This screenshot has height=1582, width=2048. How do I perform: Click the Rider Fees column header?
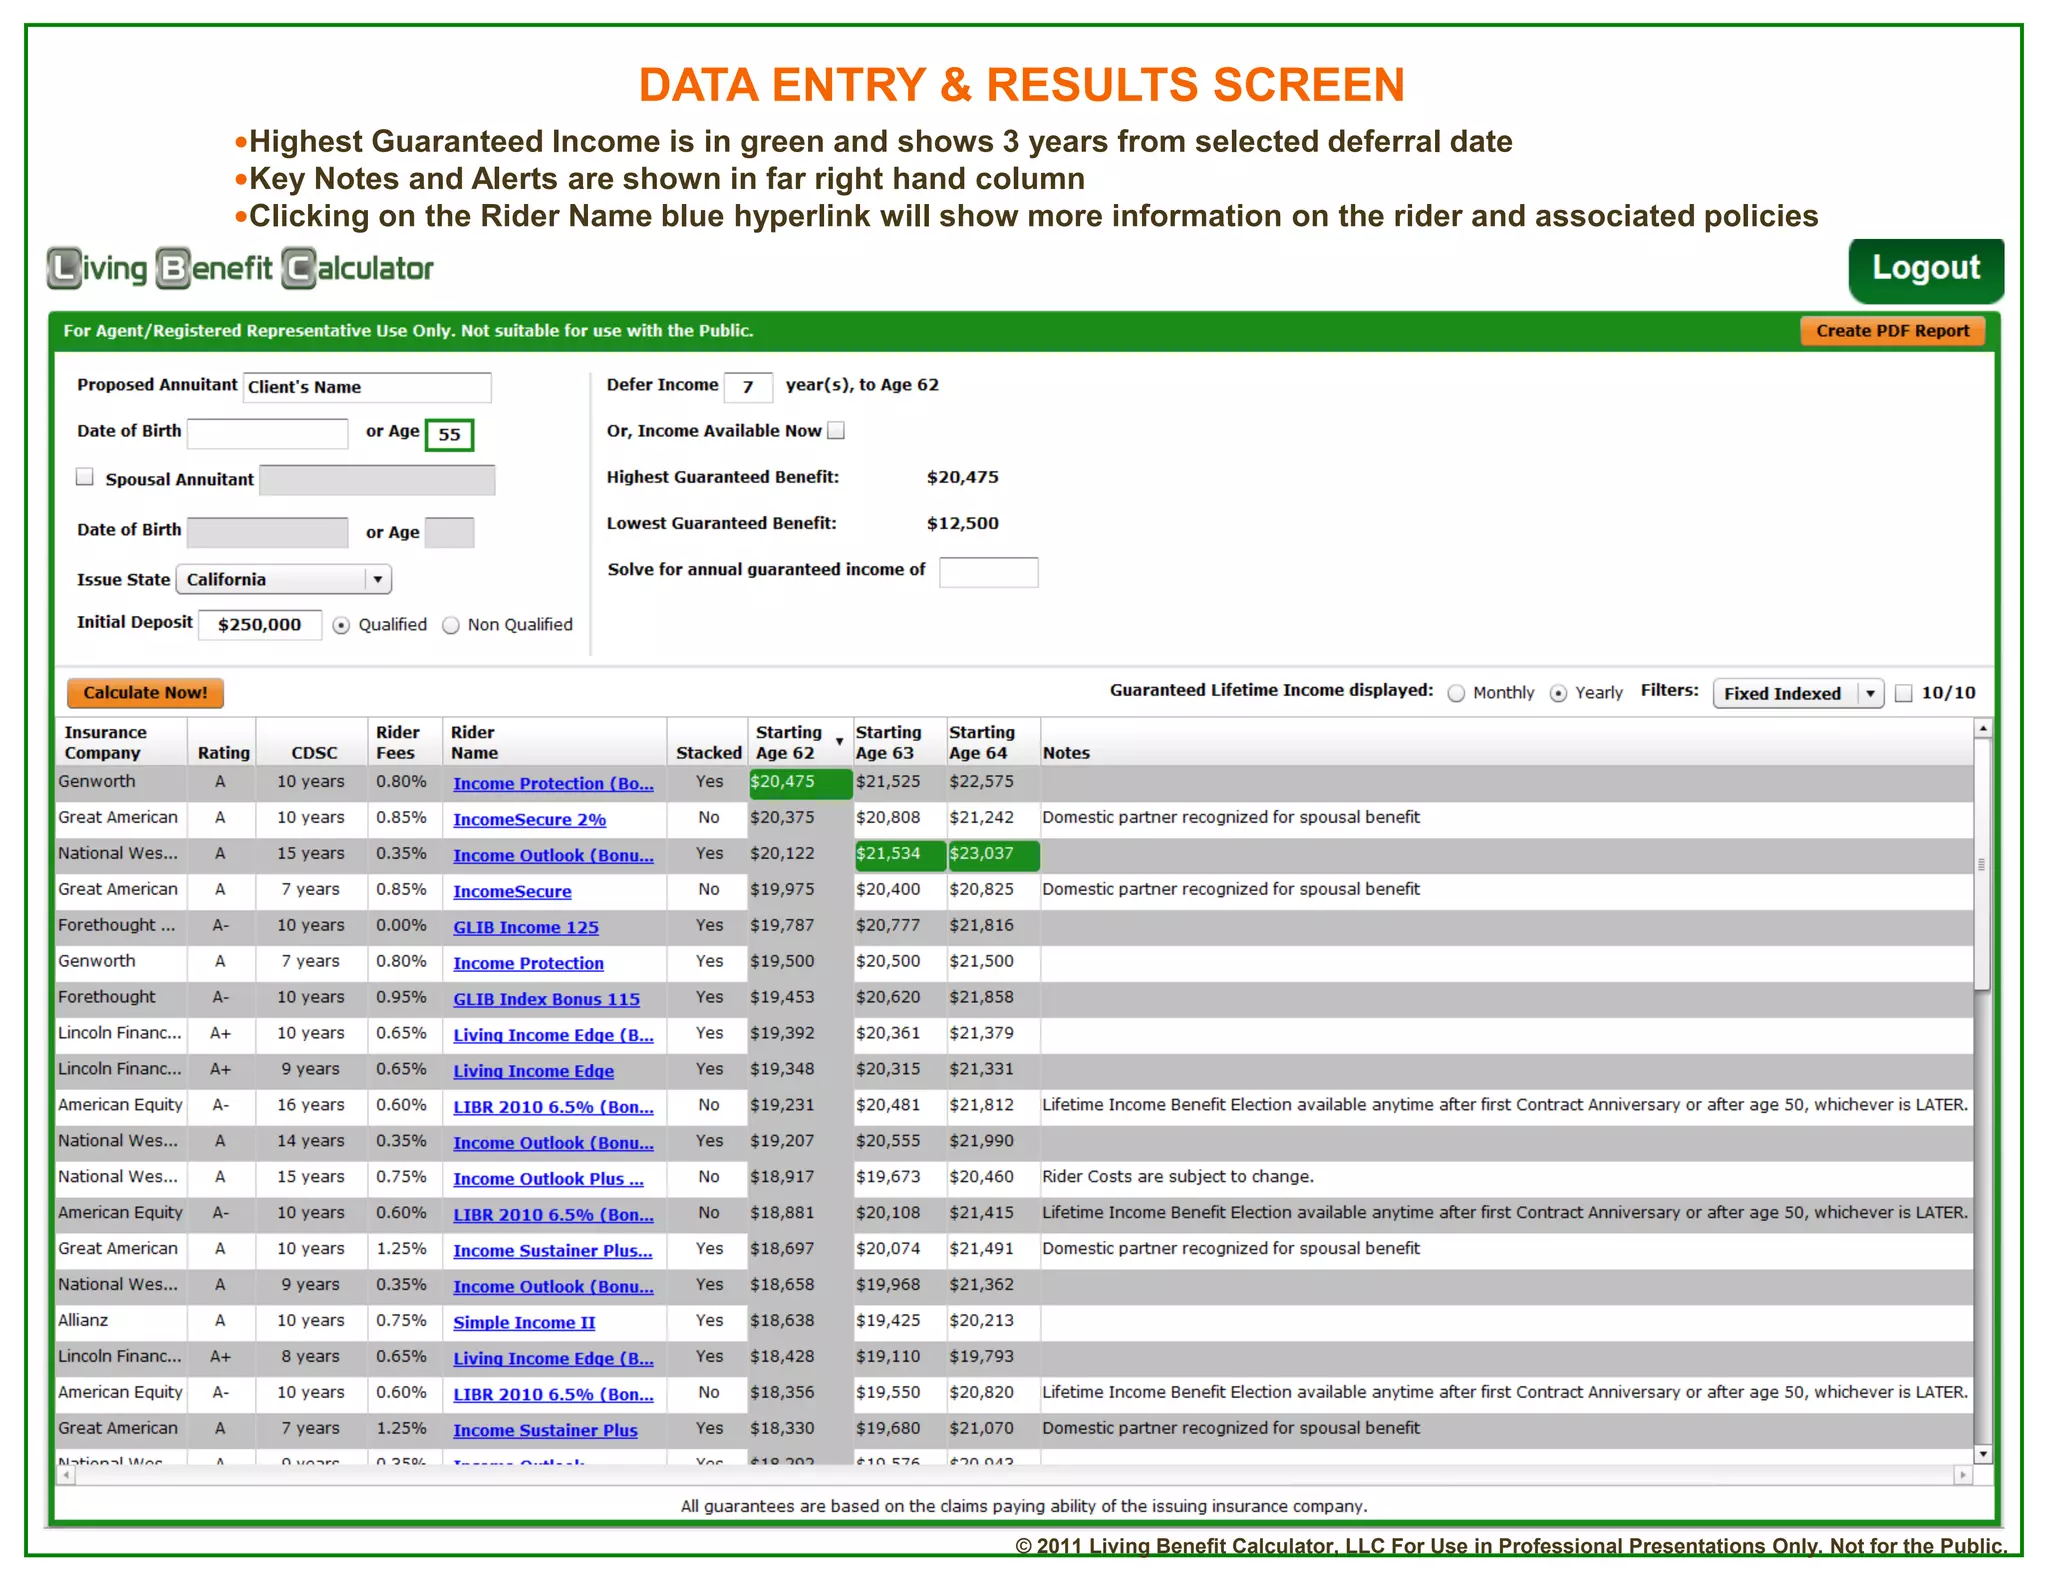click(x=397, y=742)
